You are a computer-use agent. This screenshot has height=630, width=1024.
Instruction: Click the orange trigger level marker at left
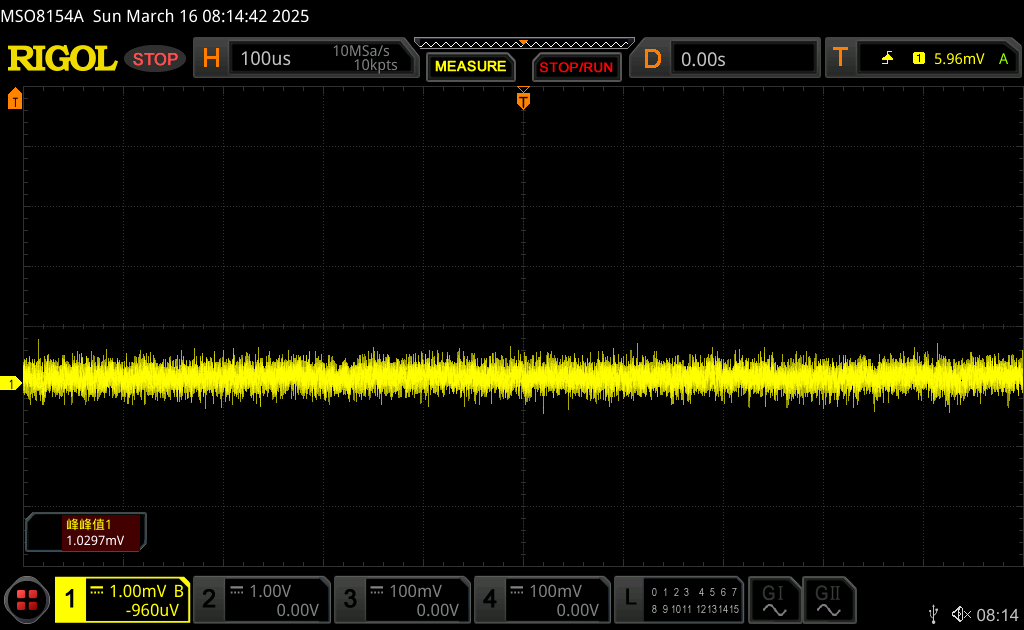coord(15,99)
